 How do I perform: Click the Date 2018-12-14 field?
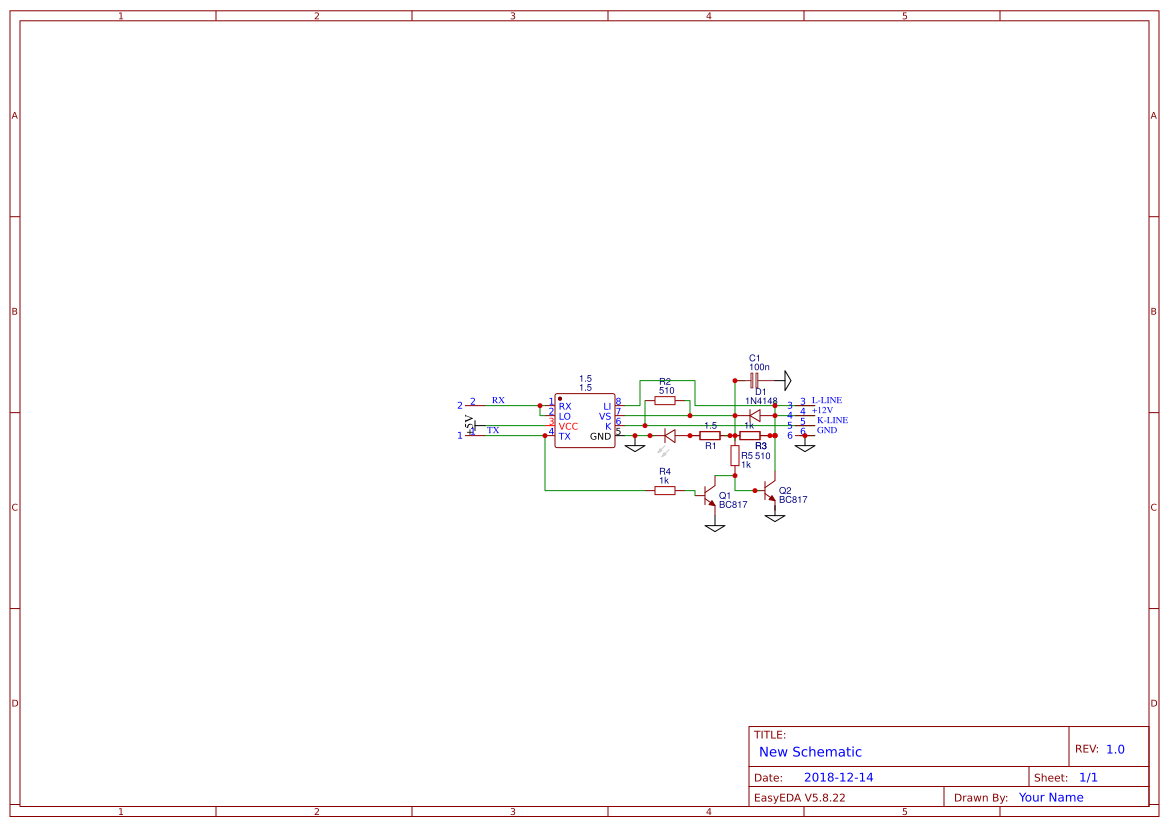coord(838,777)
